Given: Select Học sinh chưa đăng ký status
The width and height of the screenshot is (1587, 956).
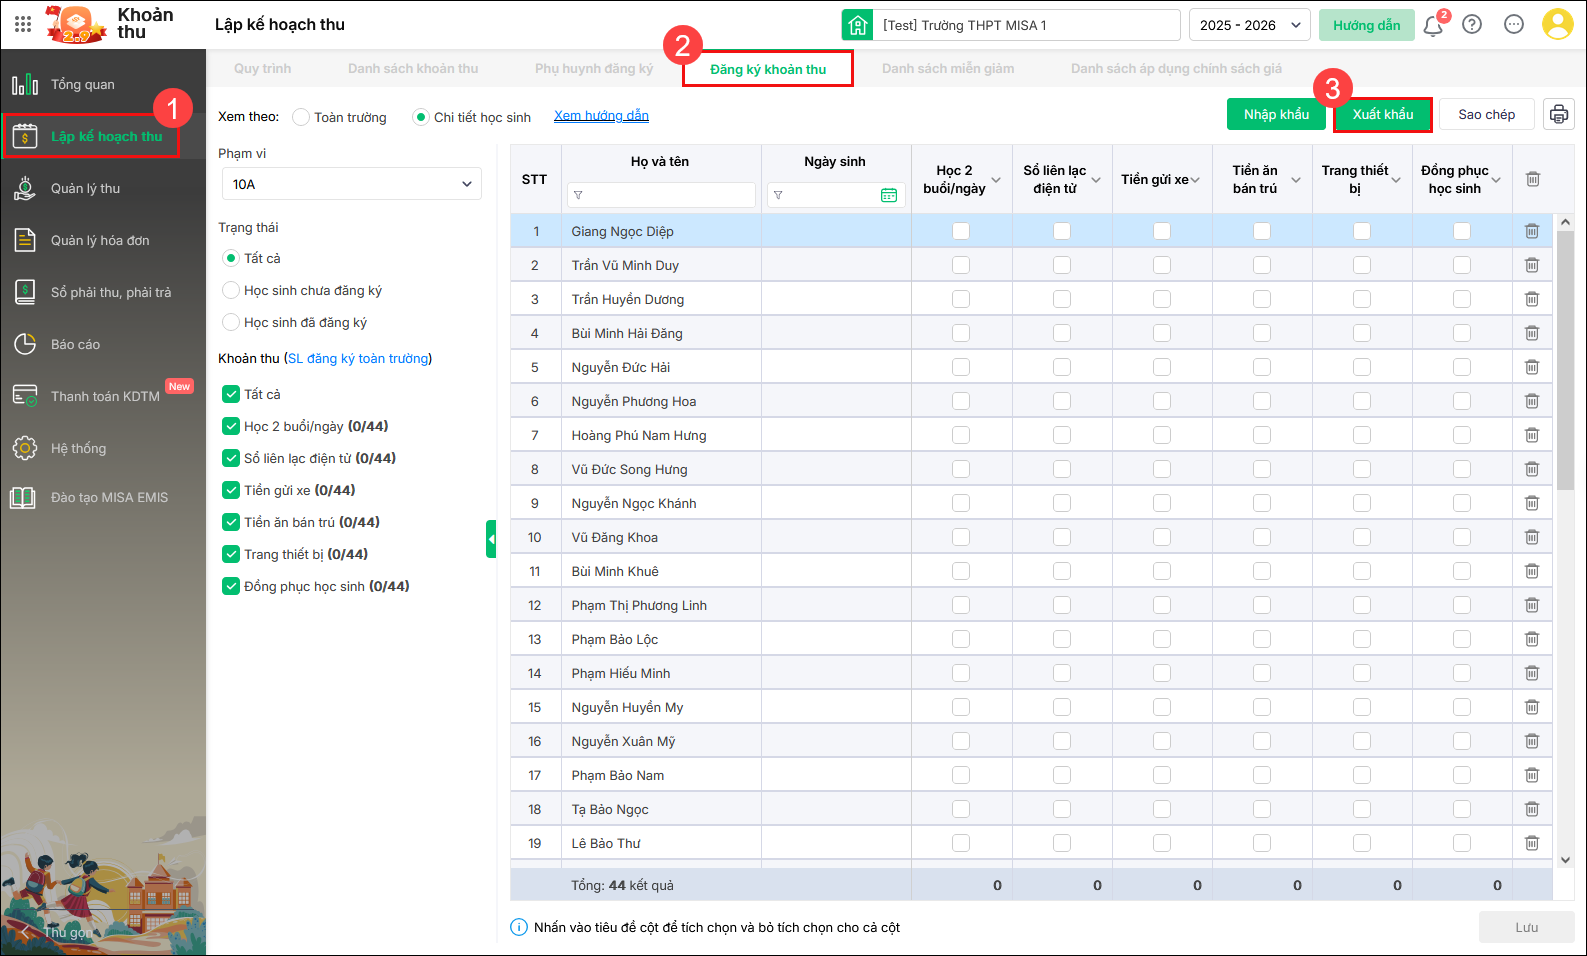Looking at the screenshot, I should pos(231,290).
